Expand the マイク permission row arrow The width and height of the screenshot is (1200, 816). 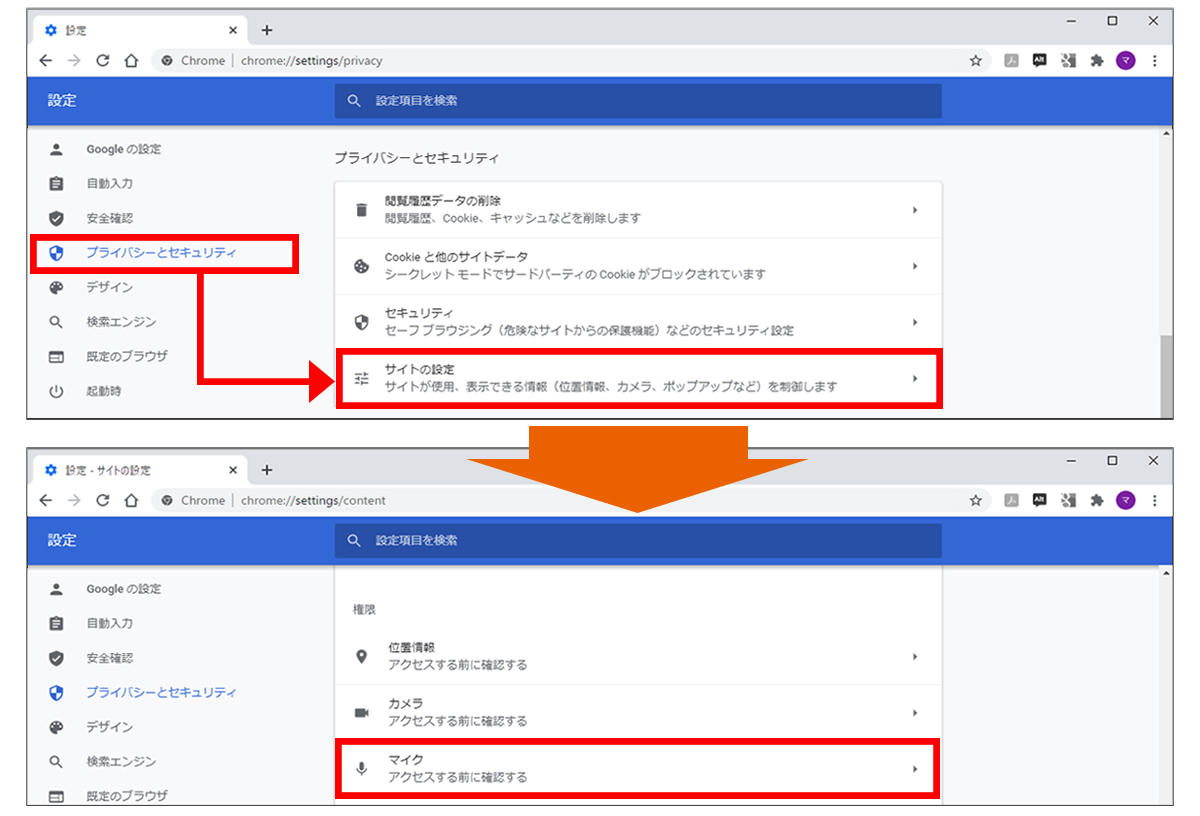click(914, 769)
